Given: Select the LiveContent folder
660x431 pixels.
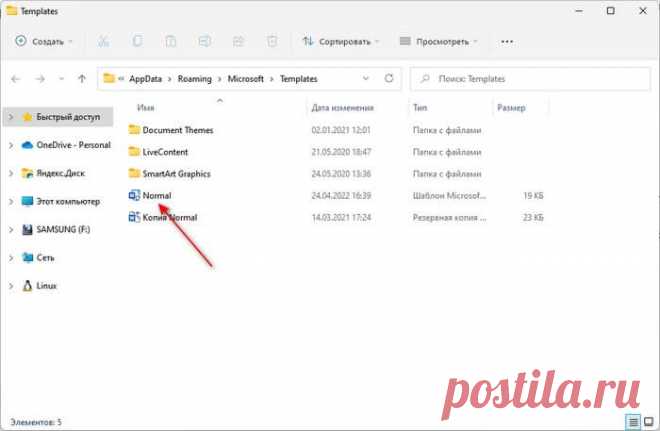Looking at the screenshot, I should pyautogui.click(x=165, y=152).
